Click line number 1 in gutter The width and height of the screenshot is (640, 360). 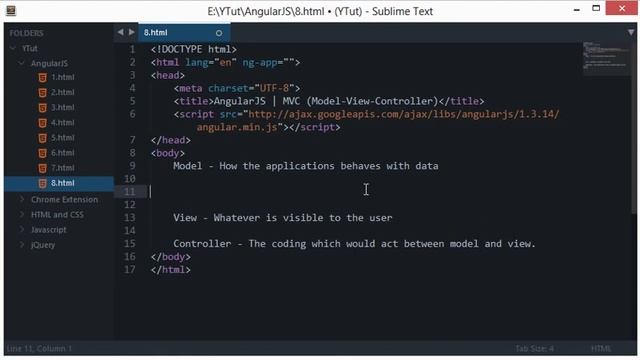click(132, 49)
